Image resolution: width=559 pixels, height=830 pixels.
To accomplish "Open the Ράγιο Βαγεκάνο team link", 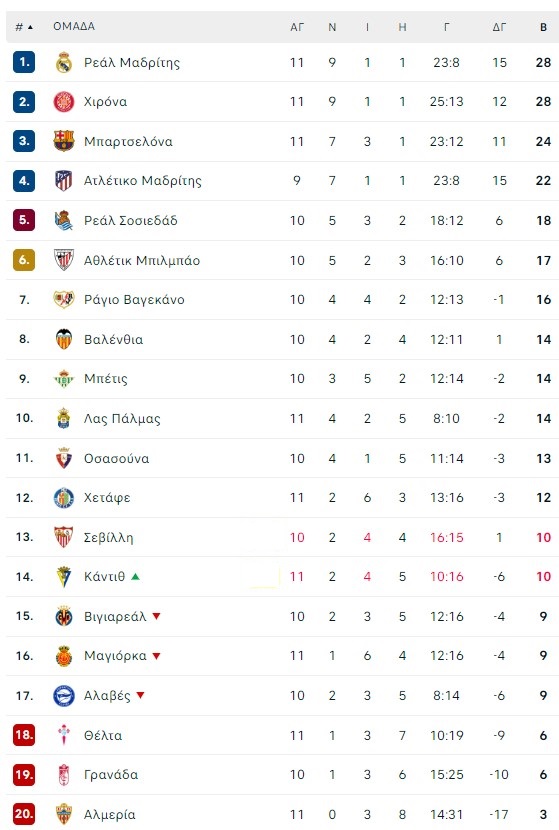I will [x=134, y=300].
